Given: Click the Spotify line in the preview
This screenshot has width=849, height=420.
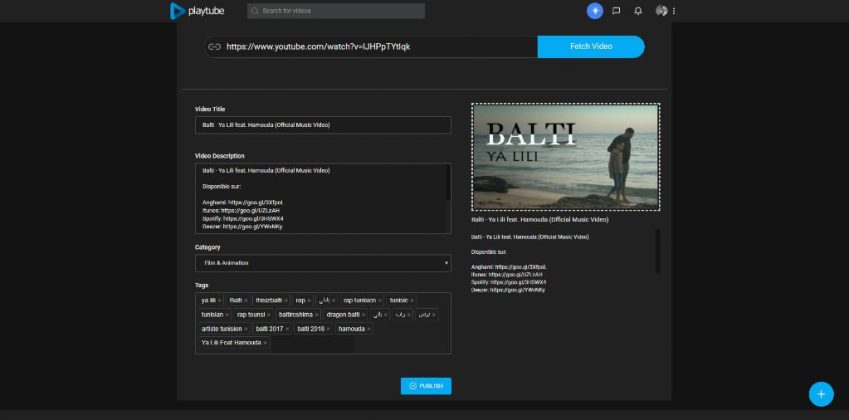Looking at the screenshot, I should click(508, 283).
